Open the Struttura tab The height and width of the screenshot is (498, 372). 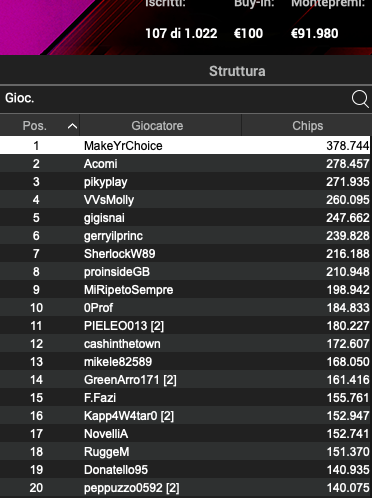pyautogui.click(x=237, y=71)
